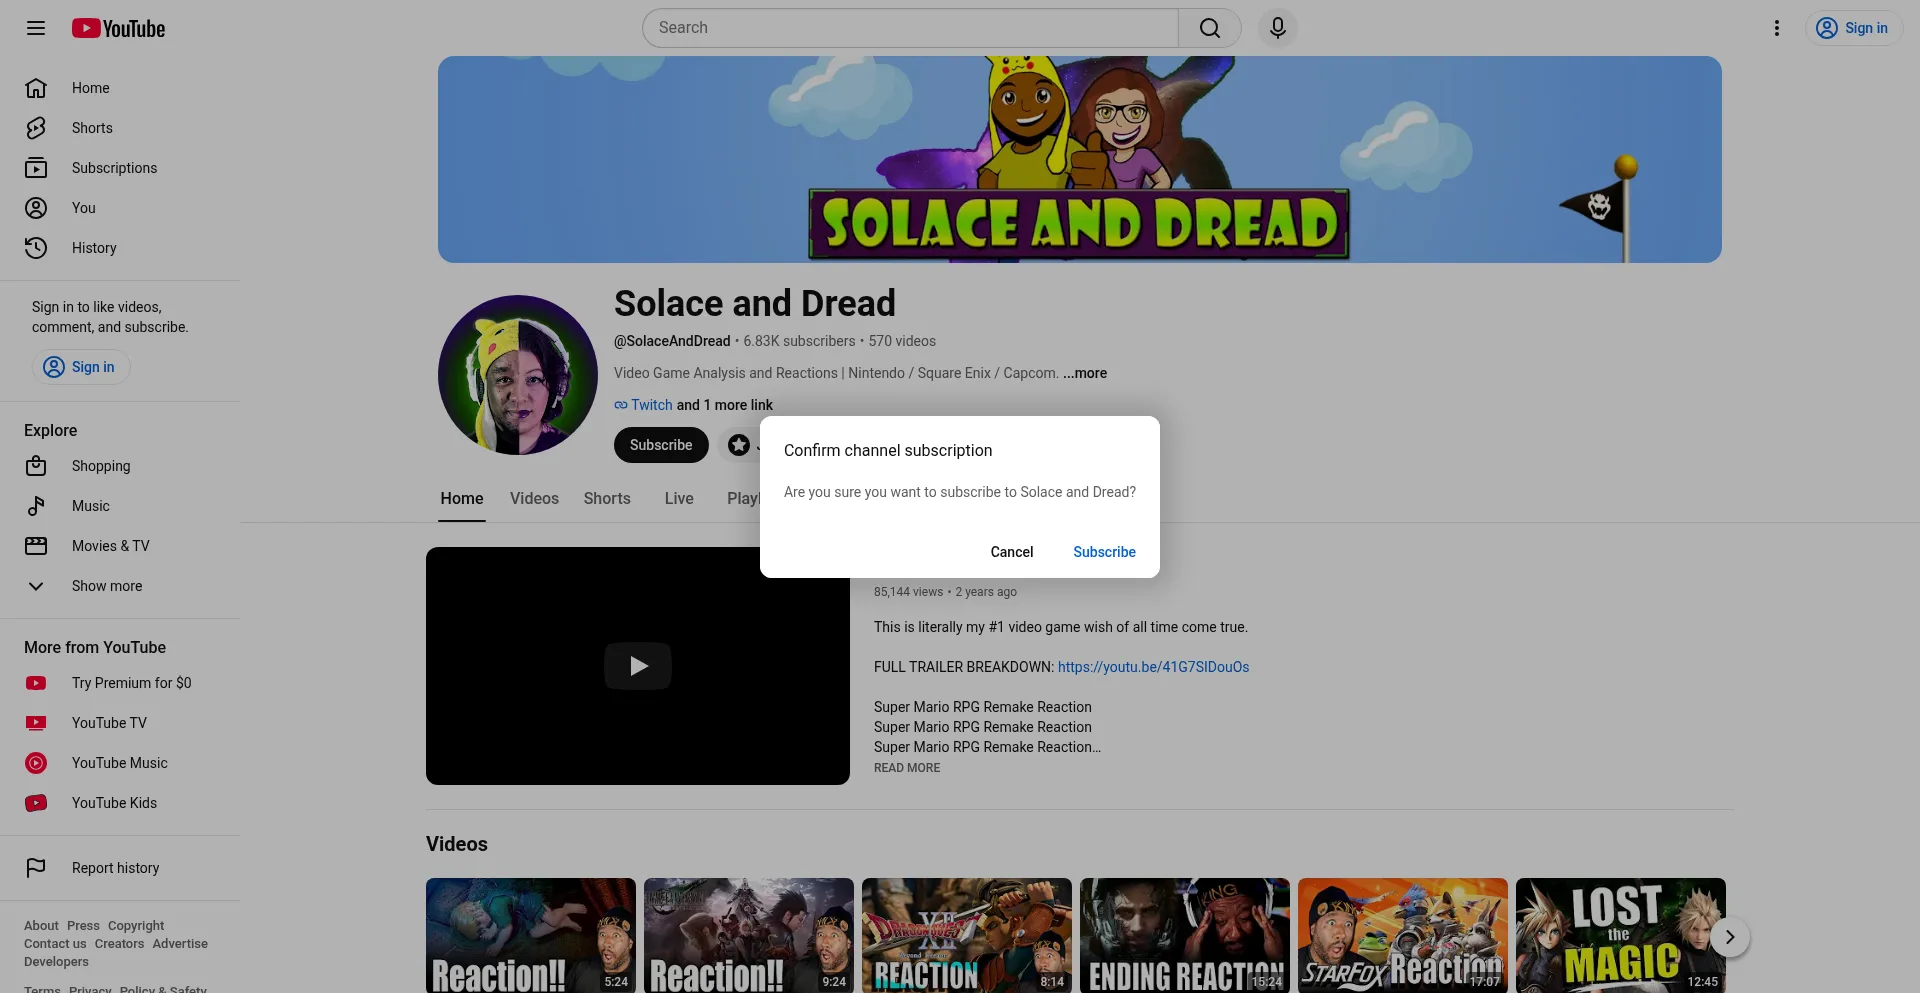1920x993 pixels.
Task: Advance Videos carousel with next arrow
Action: pos(1730,937)
